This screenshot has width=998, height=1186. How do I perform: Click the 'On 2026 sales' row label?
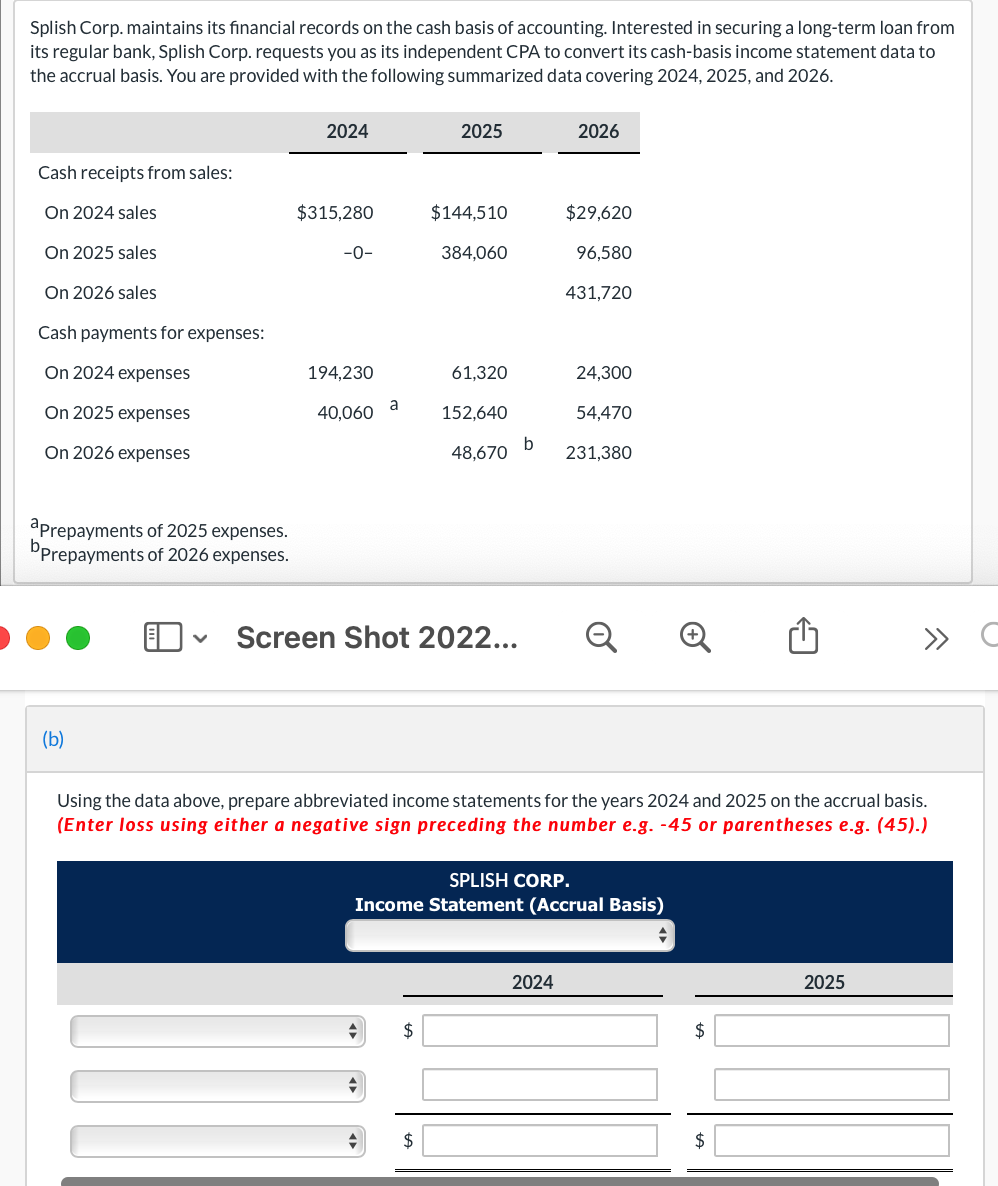[x=101, y=293]
